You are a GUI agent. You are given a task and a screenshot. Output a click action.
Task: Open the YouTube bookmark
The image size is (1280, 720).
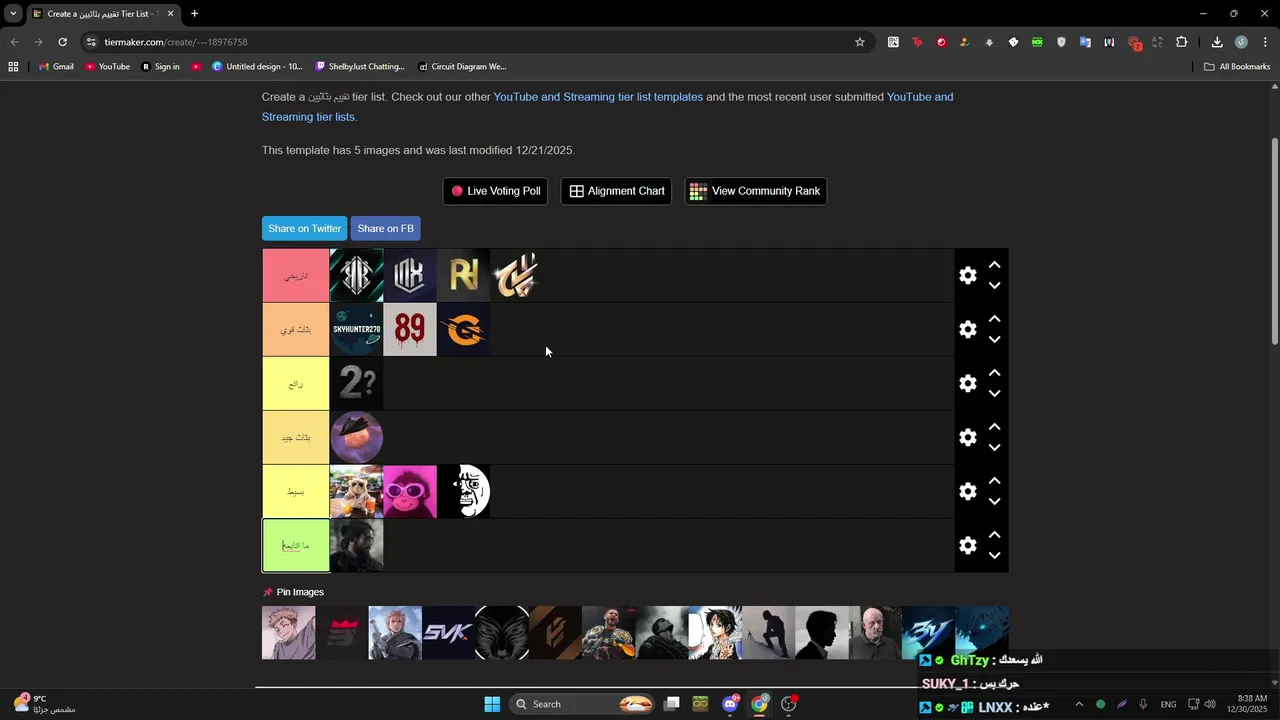[107, 67]
